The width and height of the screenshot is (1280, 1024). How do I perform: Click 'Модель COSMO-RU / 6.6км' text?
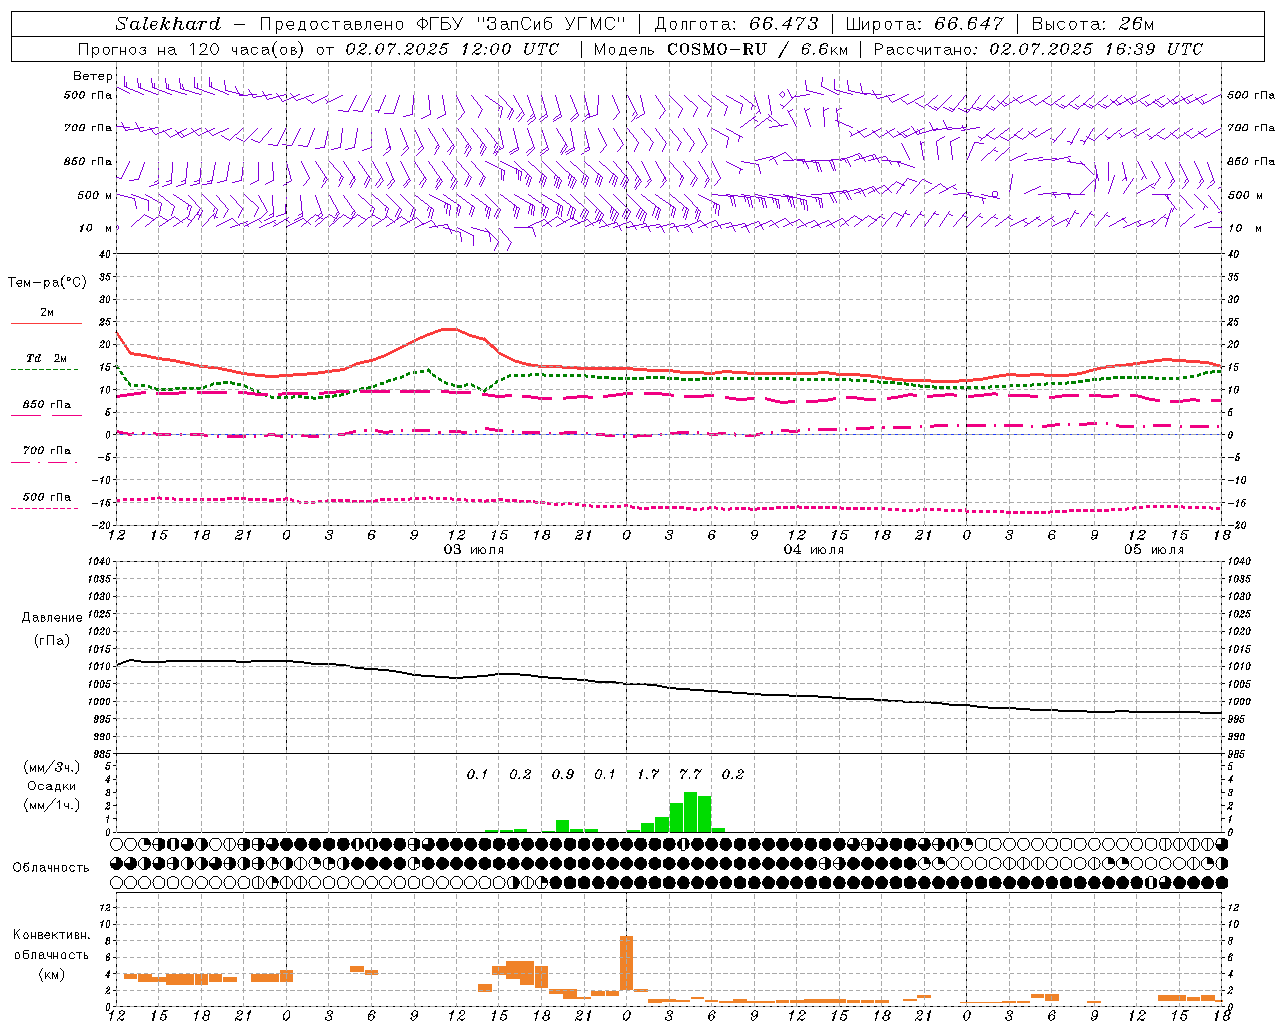721,49
